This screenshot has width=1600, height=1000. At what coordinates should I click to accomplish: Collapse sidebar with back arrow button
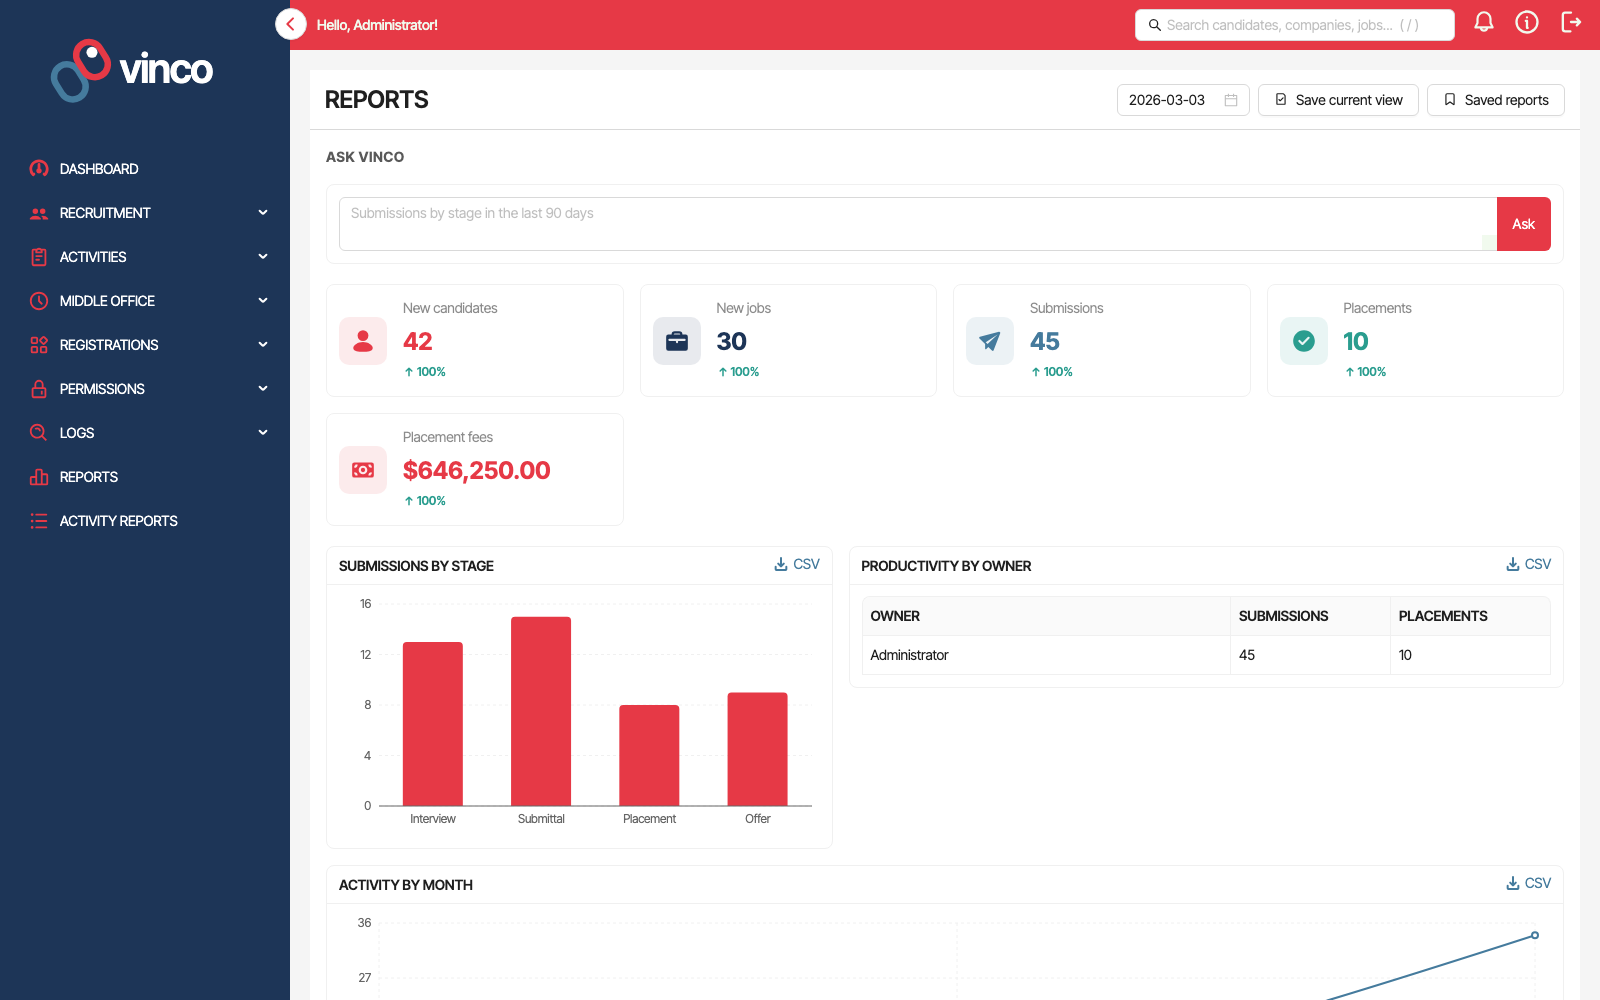290,24
